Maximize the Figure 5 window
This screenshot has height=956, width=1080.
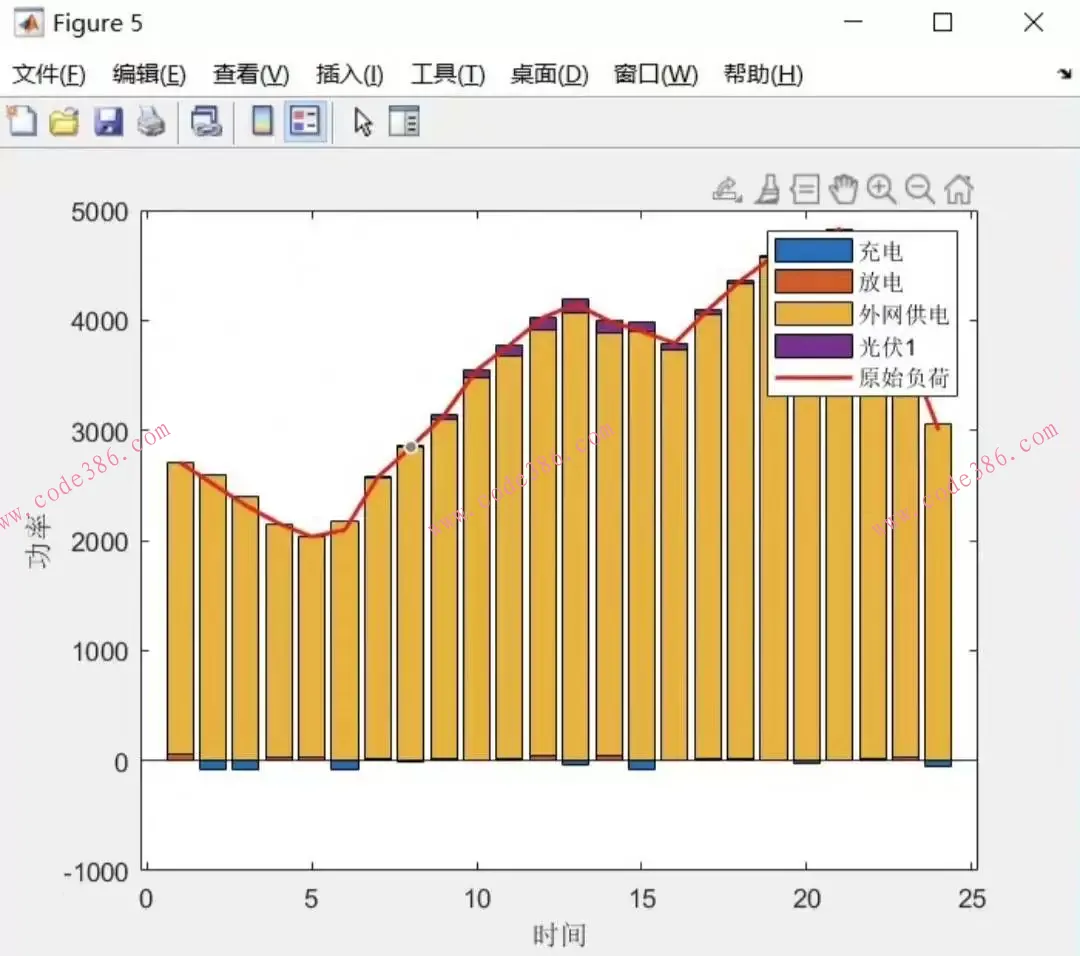[x=943, y=23]
